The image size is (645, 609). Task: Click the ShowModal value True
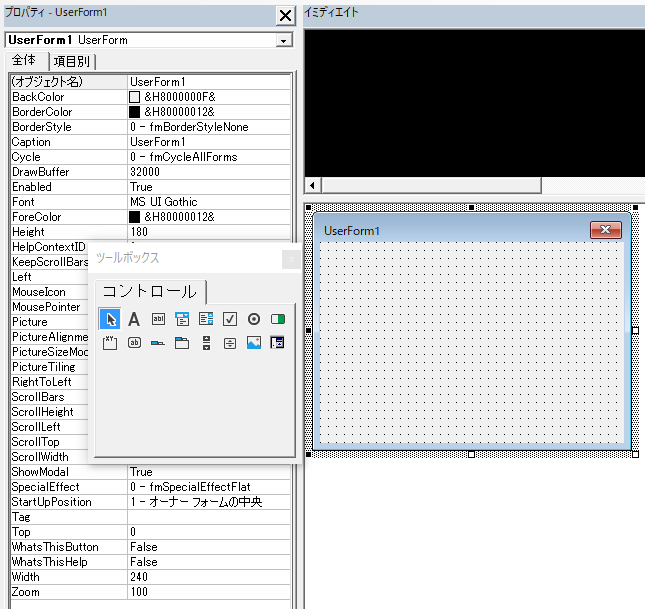tap(141, 472)
